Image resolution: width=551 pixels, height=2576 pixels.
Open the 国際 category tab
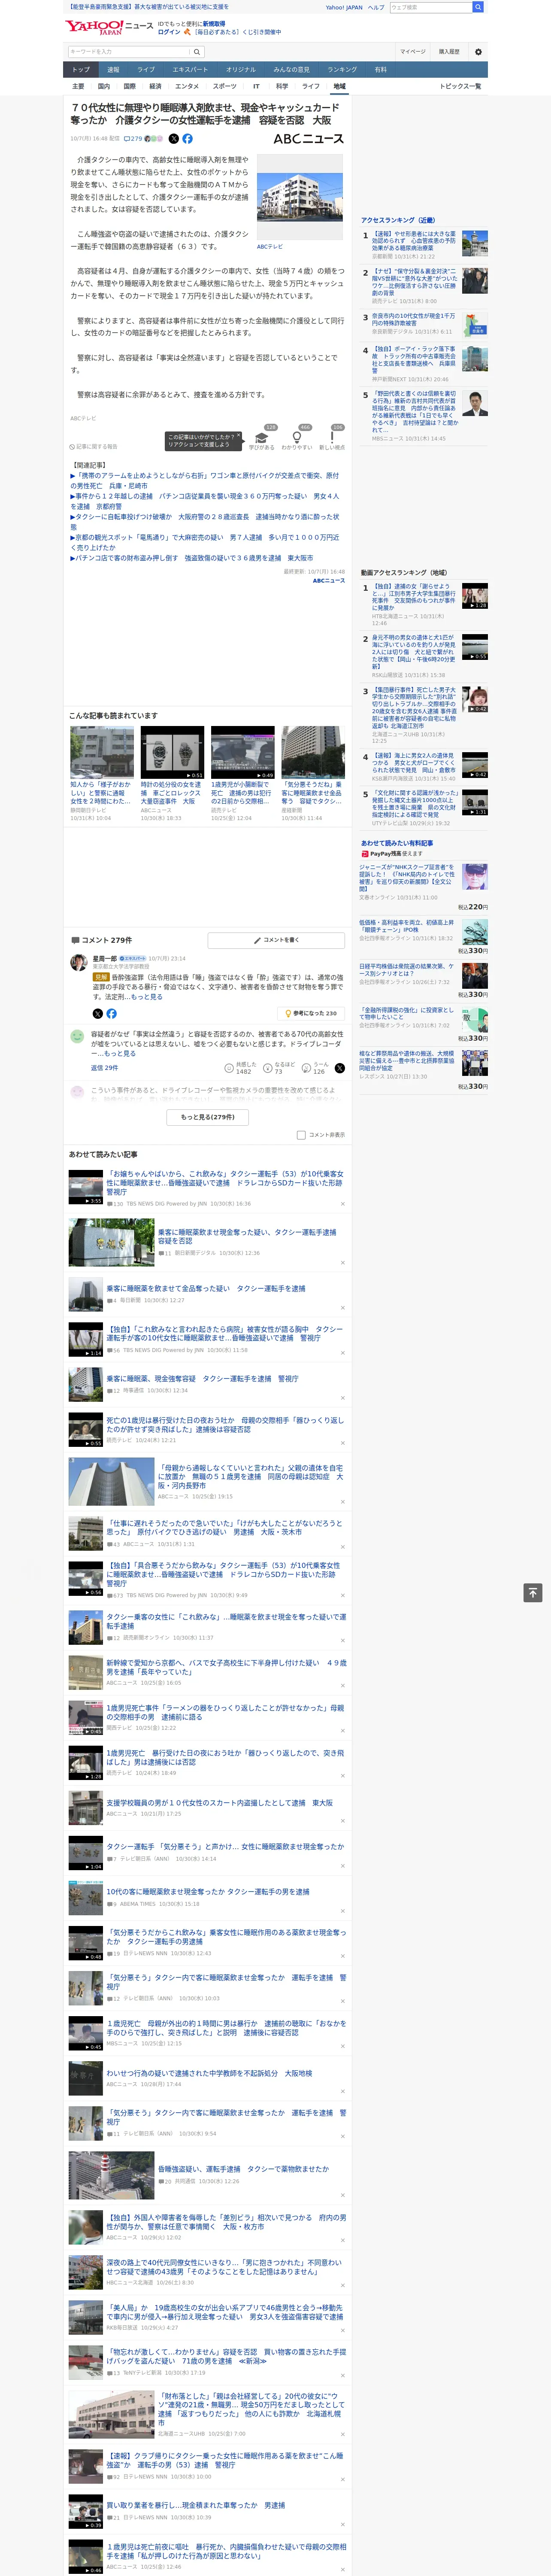coord(130,86)
